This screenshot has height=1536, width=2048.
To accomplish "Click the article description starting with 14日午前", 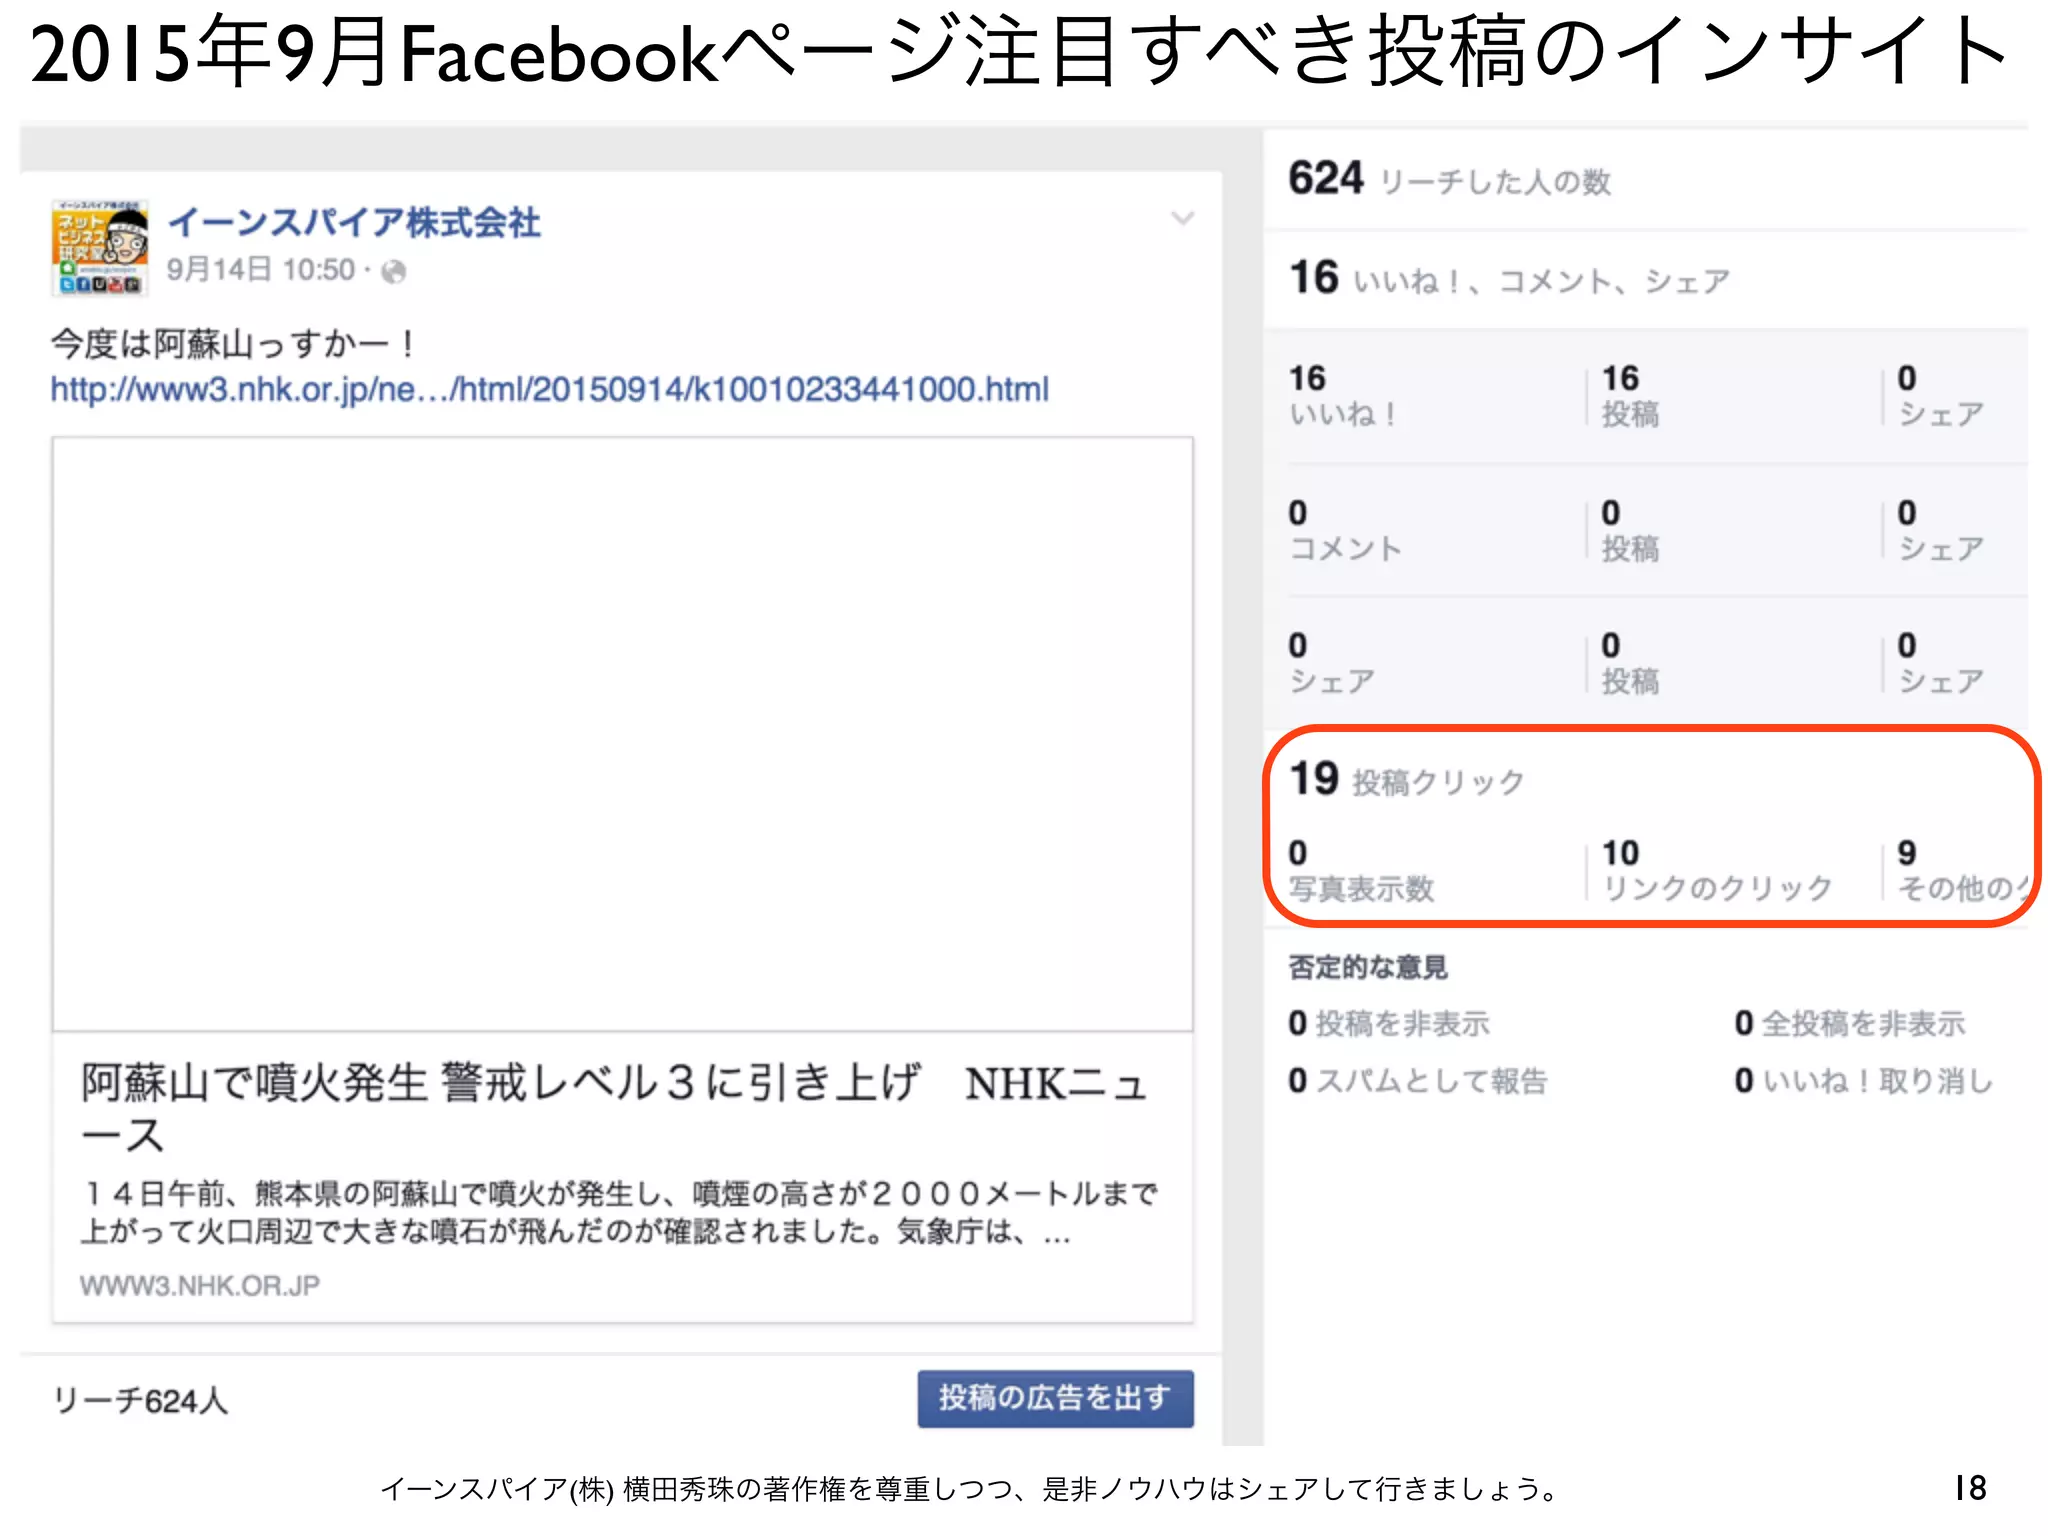I will pos(619,1212).
